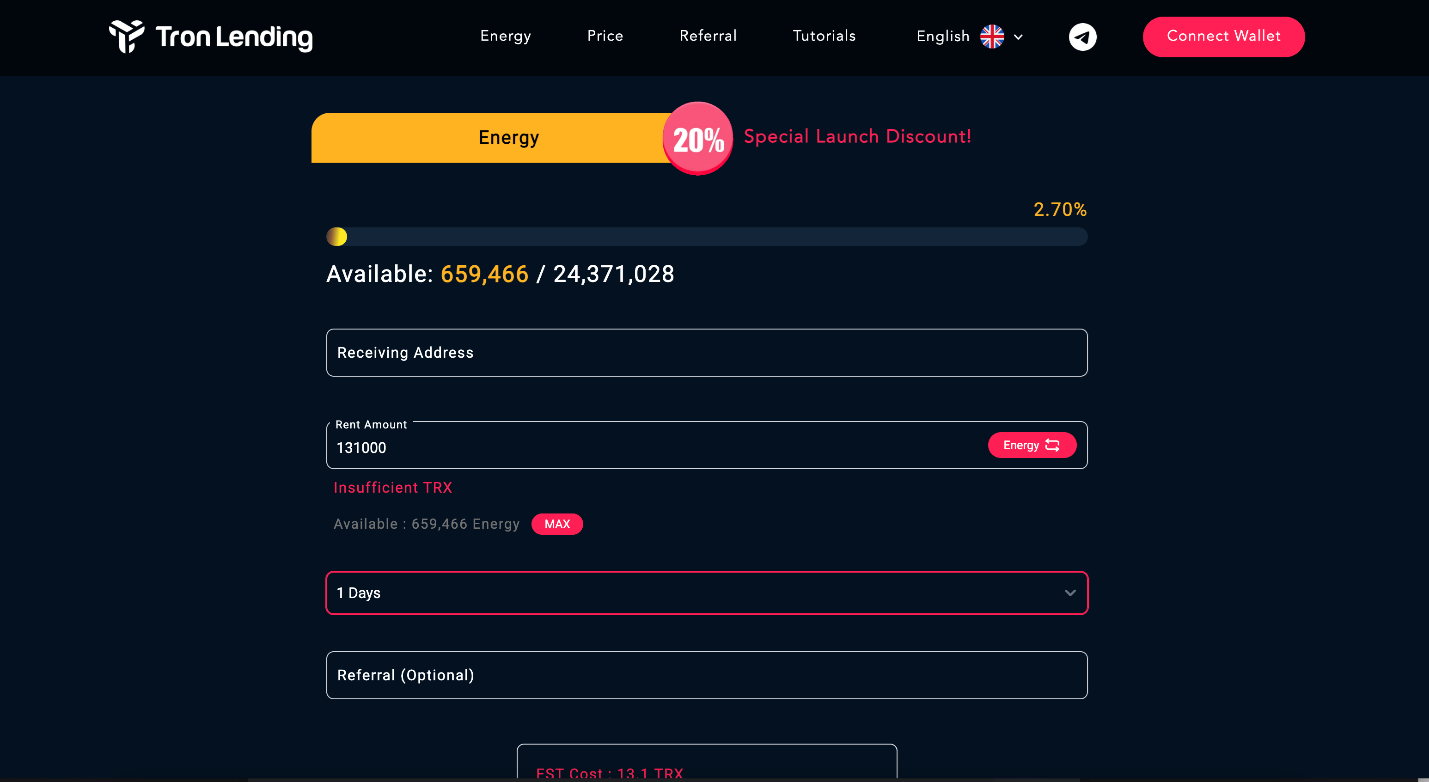Click the Connect Wallet button
The width and height of the screenshot is (1429, 782).
(1224, 37)
